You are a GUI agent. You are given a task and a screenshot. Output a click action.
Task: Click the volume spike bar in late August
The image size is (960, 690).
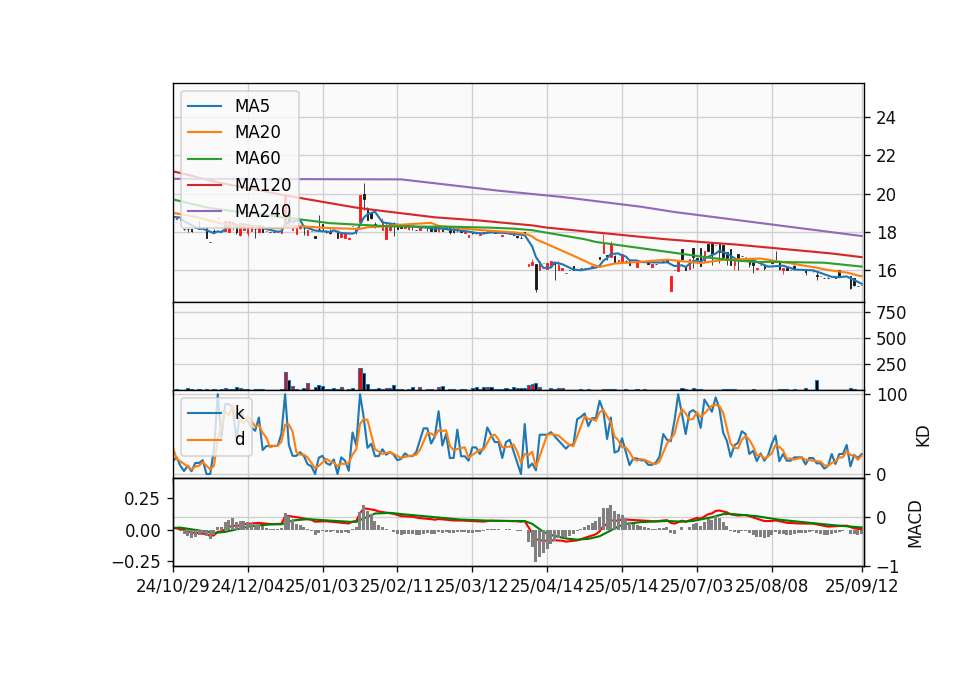(x=817, y=385)
